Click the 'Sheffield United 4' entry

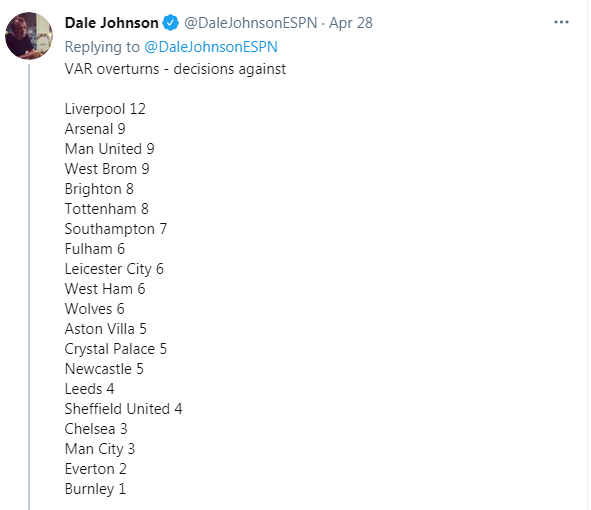pyautogui.click(x=124, y=409)
